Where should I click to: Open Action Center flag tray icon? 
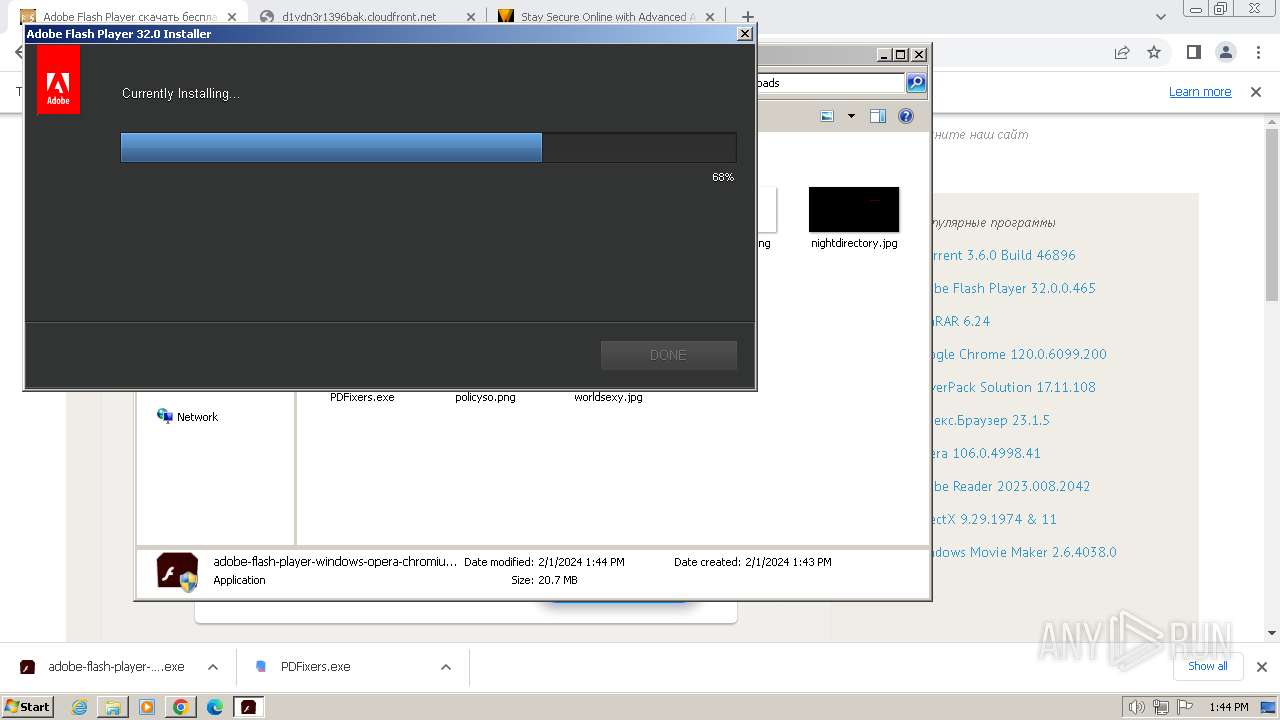tap(1184, 707)
